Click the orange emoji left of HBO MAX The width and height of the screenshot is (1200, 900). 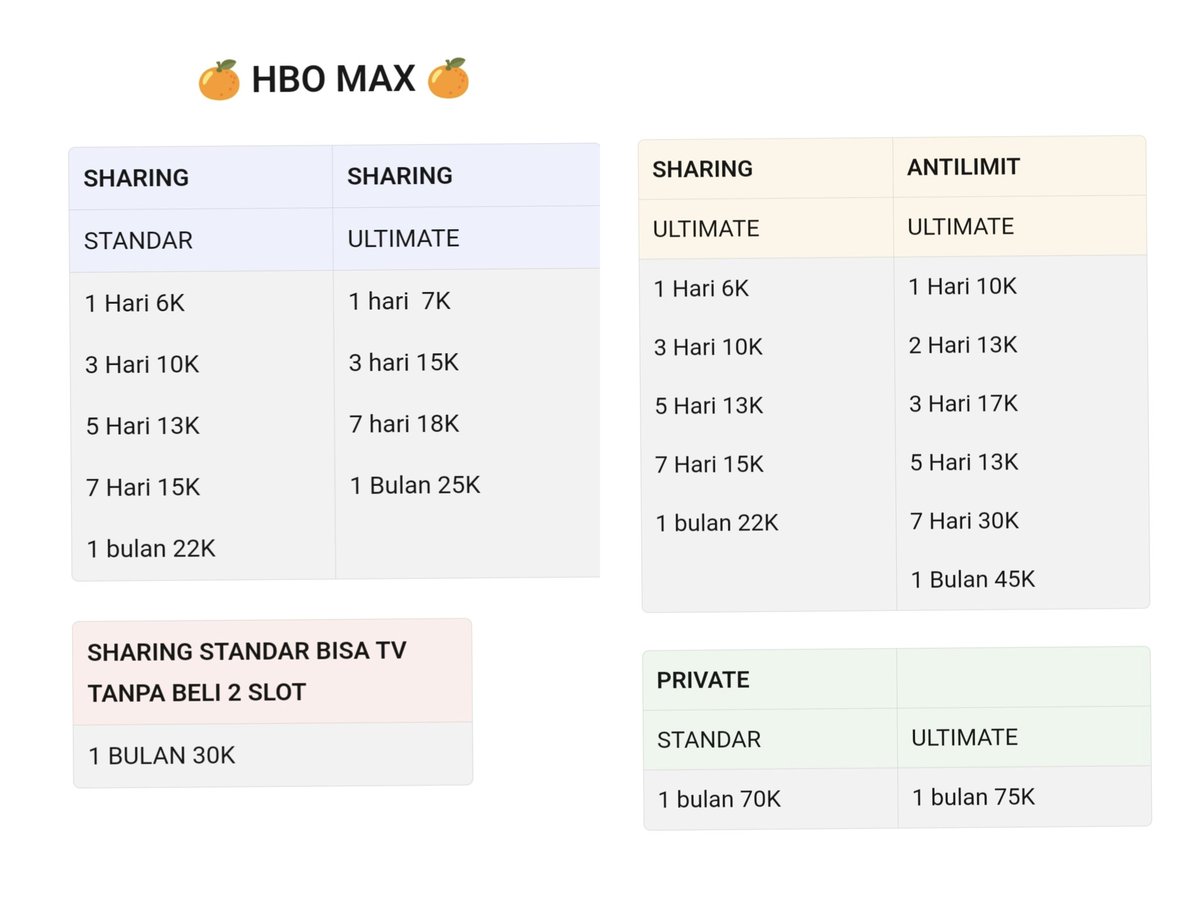pos(218,80)
